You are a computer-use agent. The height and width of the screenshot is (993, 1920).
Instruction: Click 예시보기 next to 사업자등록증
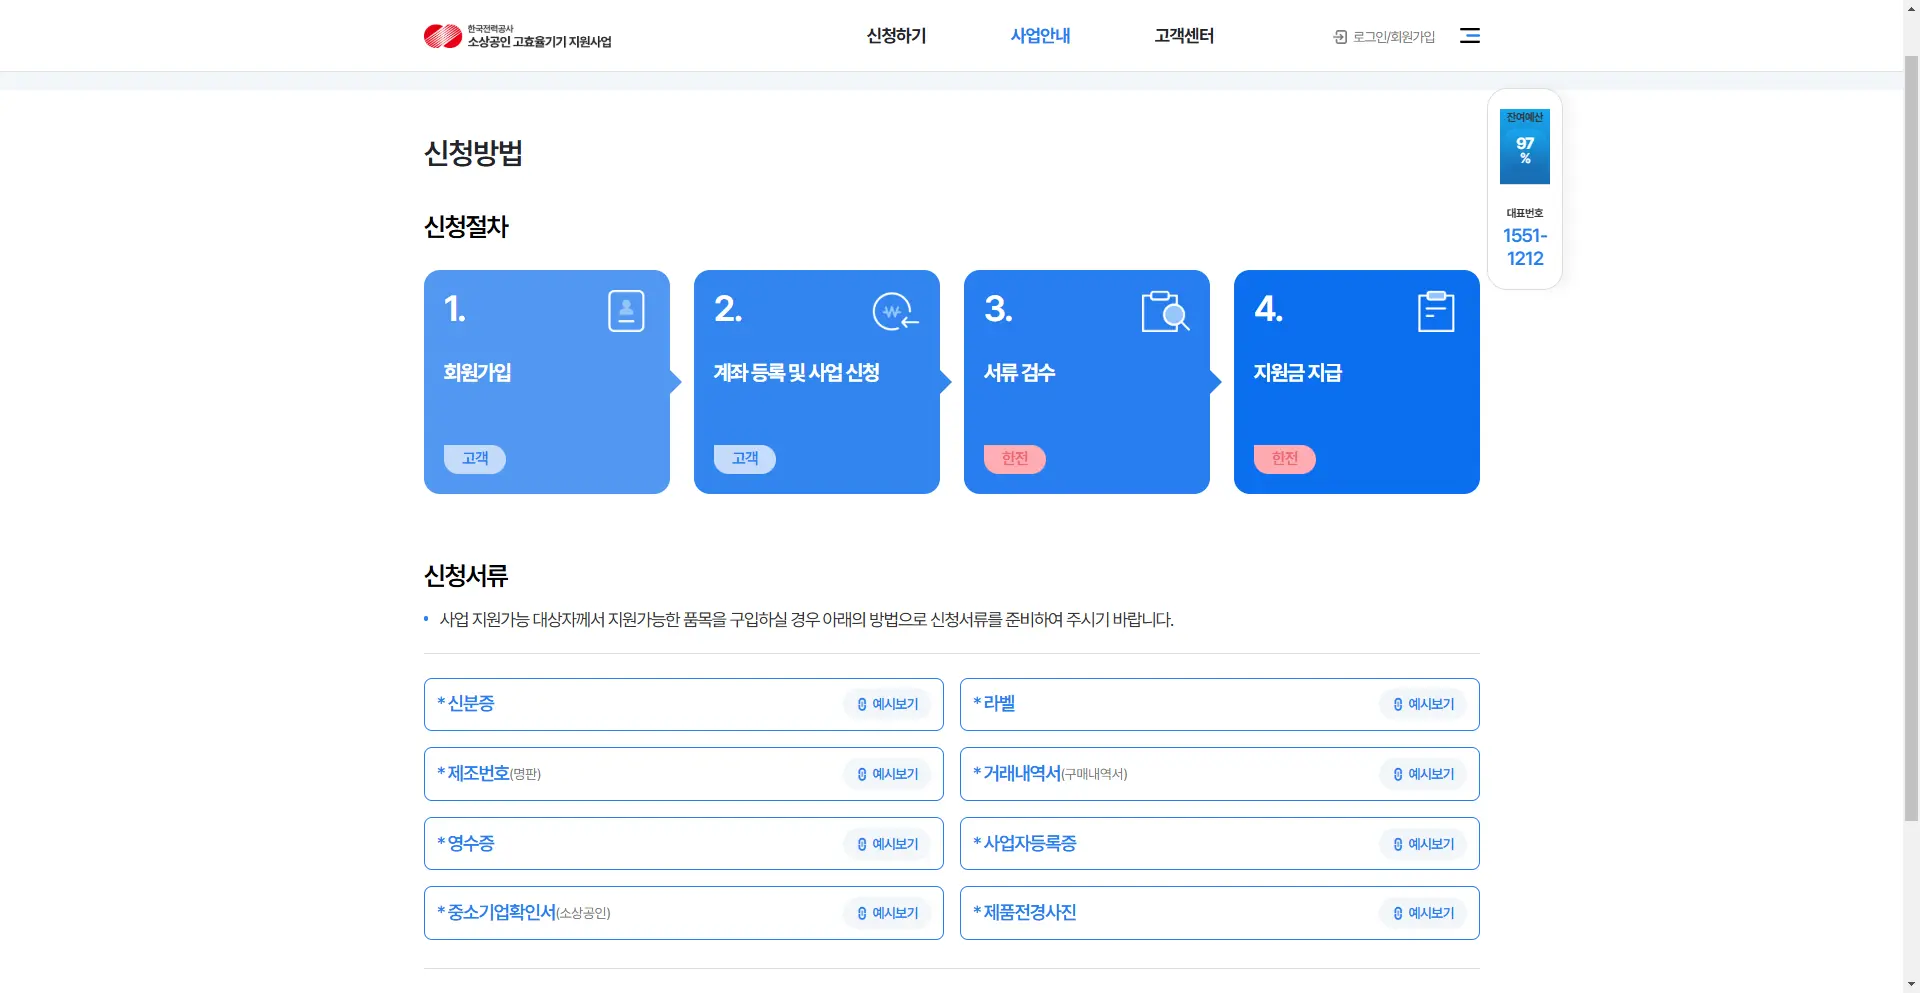tap(1424, 843)
